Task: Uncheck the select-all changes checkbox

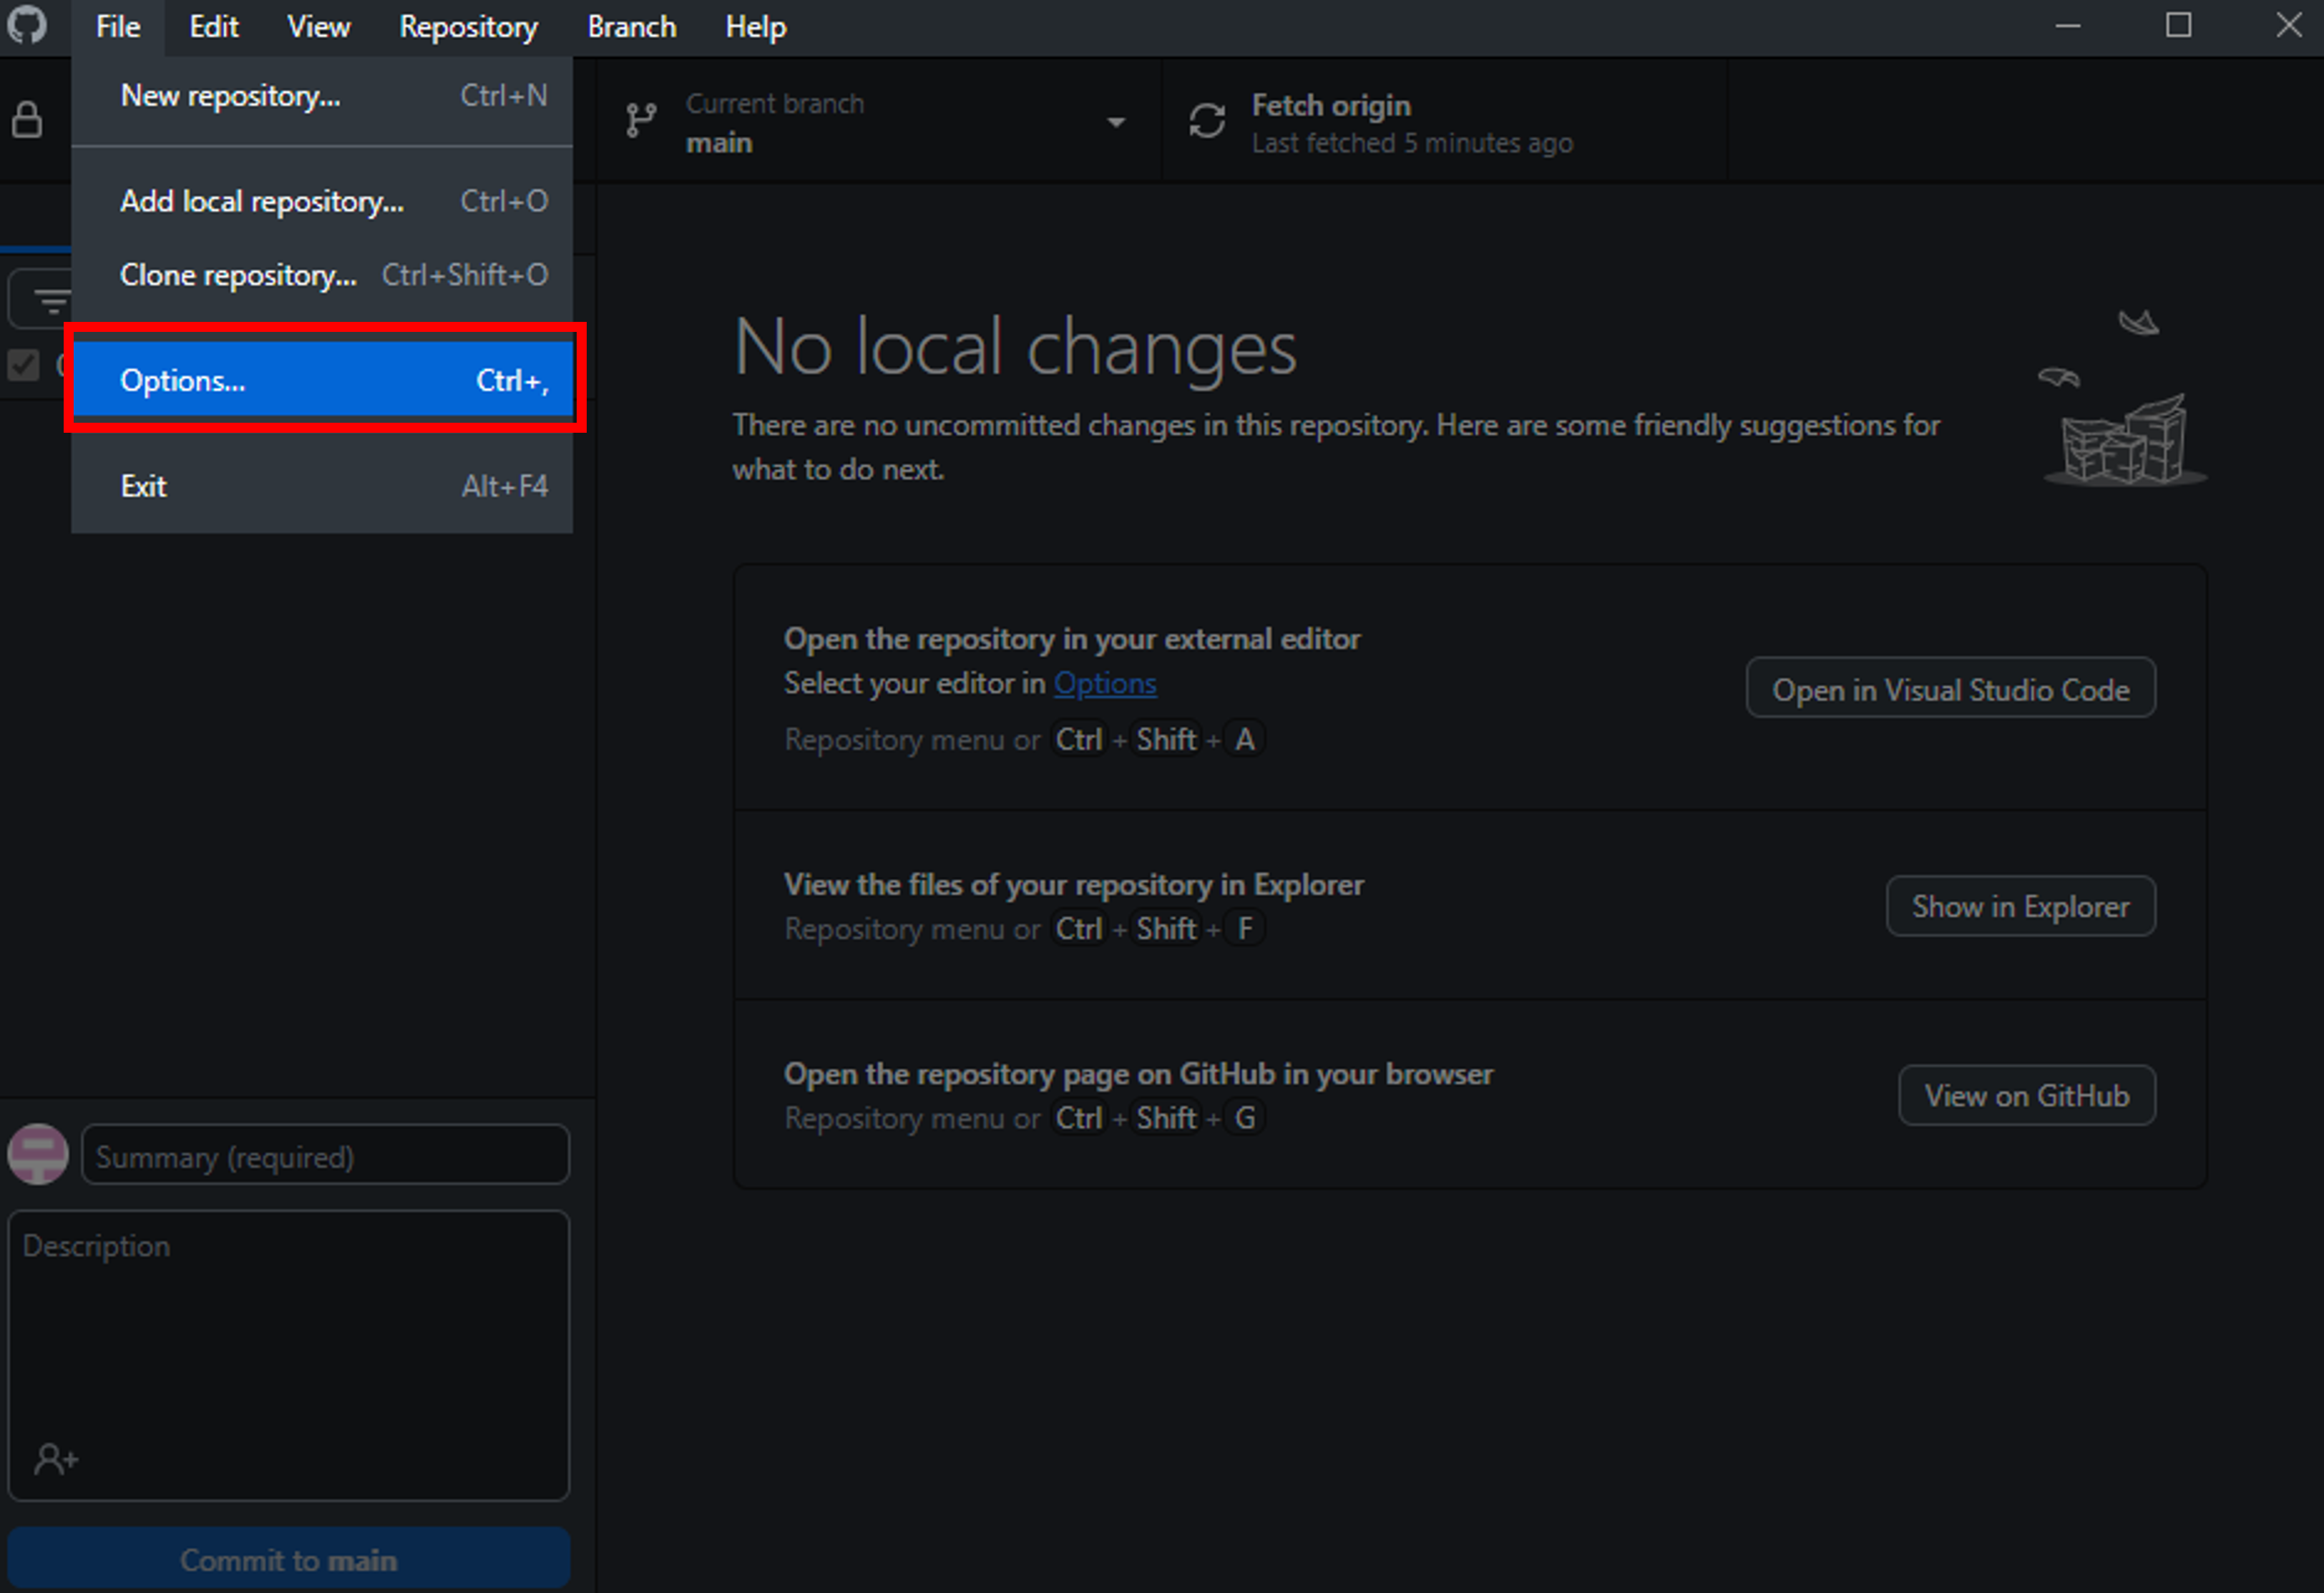Action: (x=24, y=366)
